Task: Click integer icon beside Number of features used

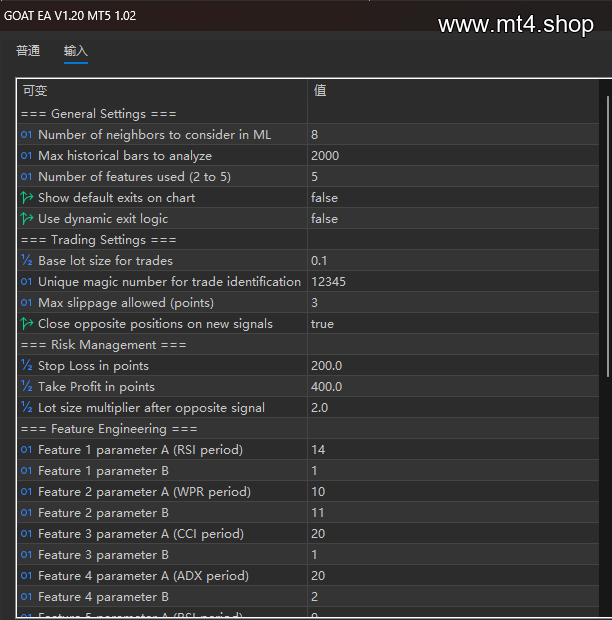Action: [x=26, y=177]
